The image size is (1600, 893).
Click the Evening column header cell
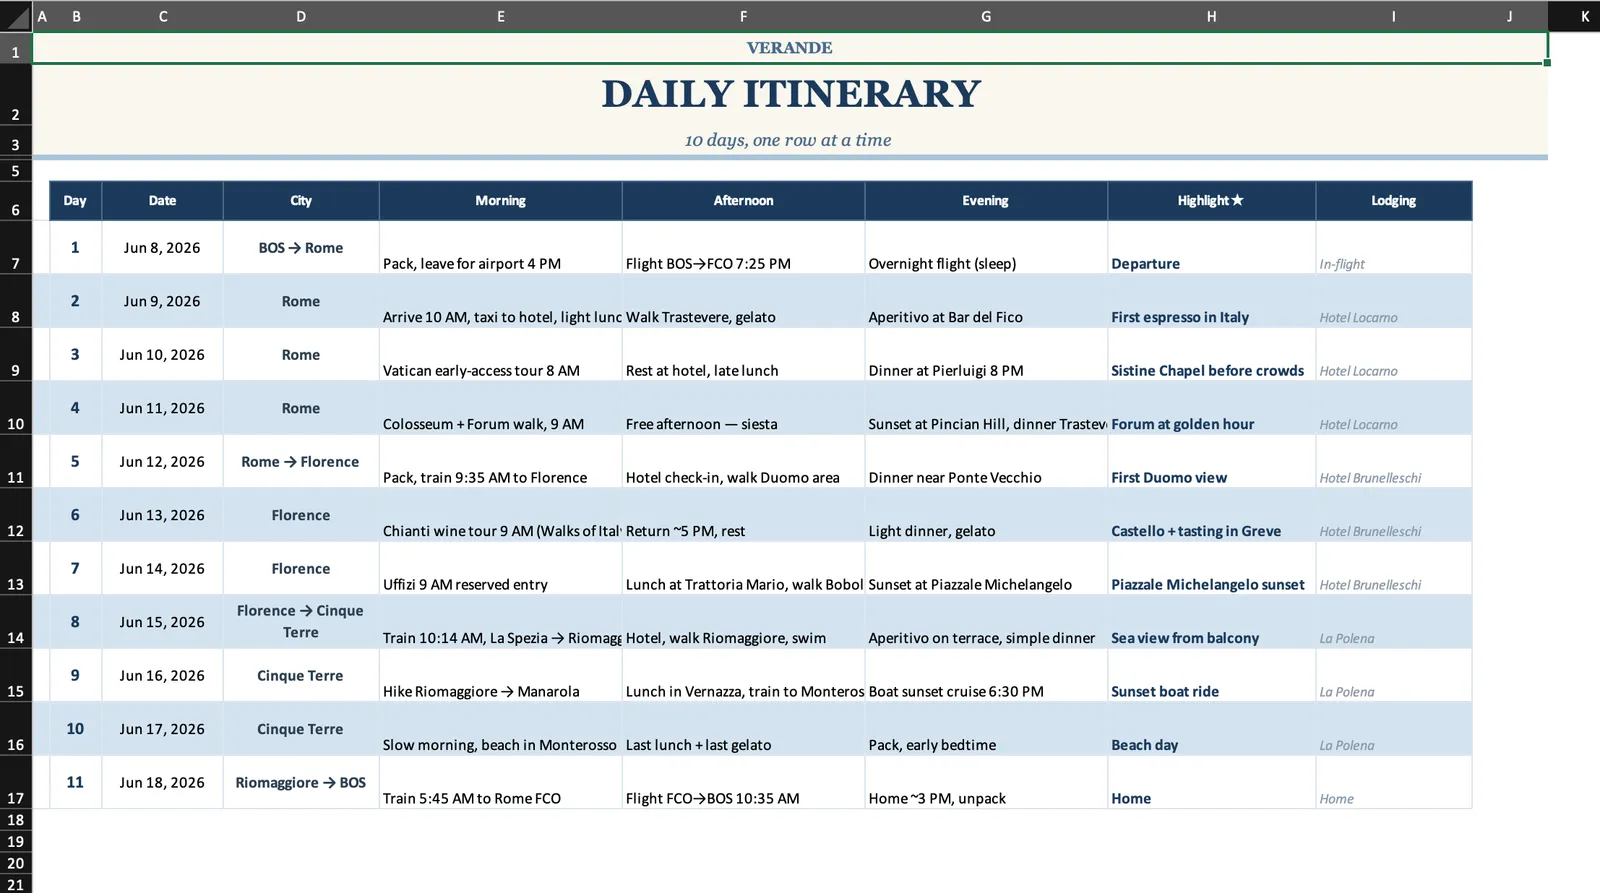[x=986, y=201]
